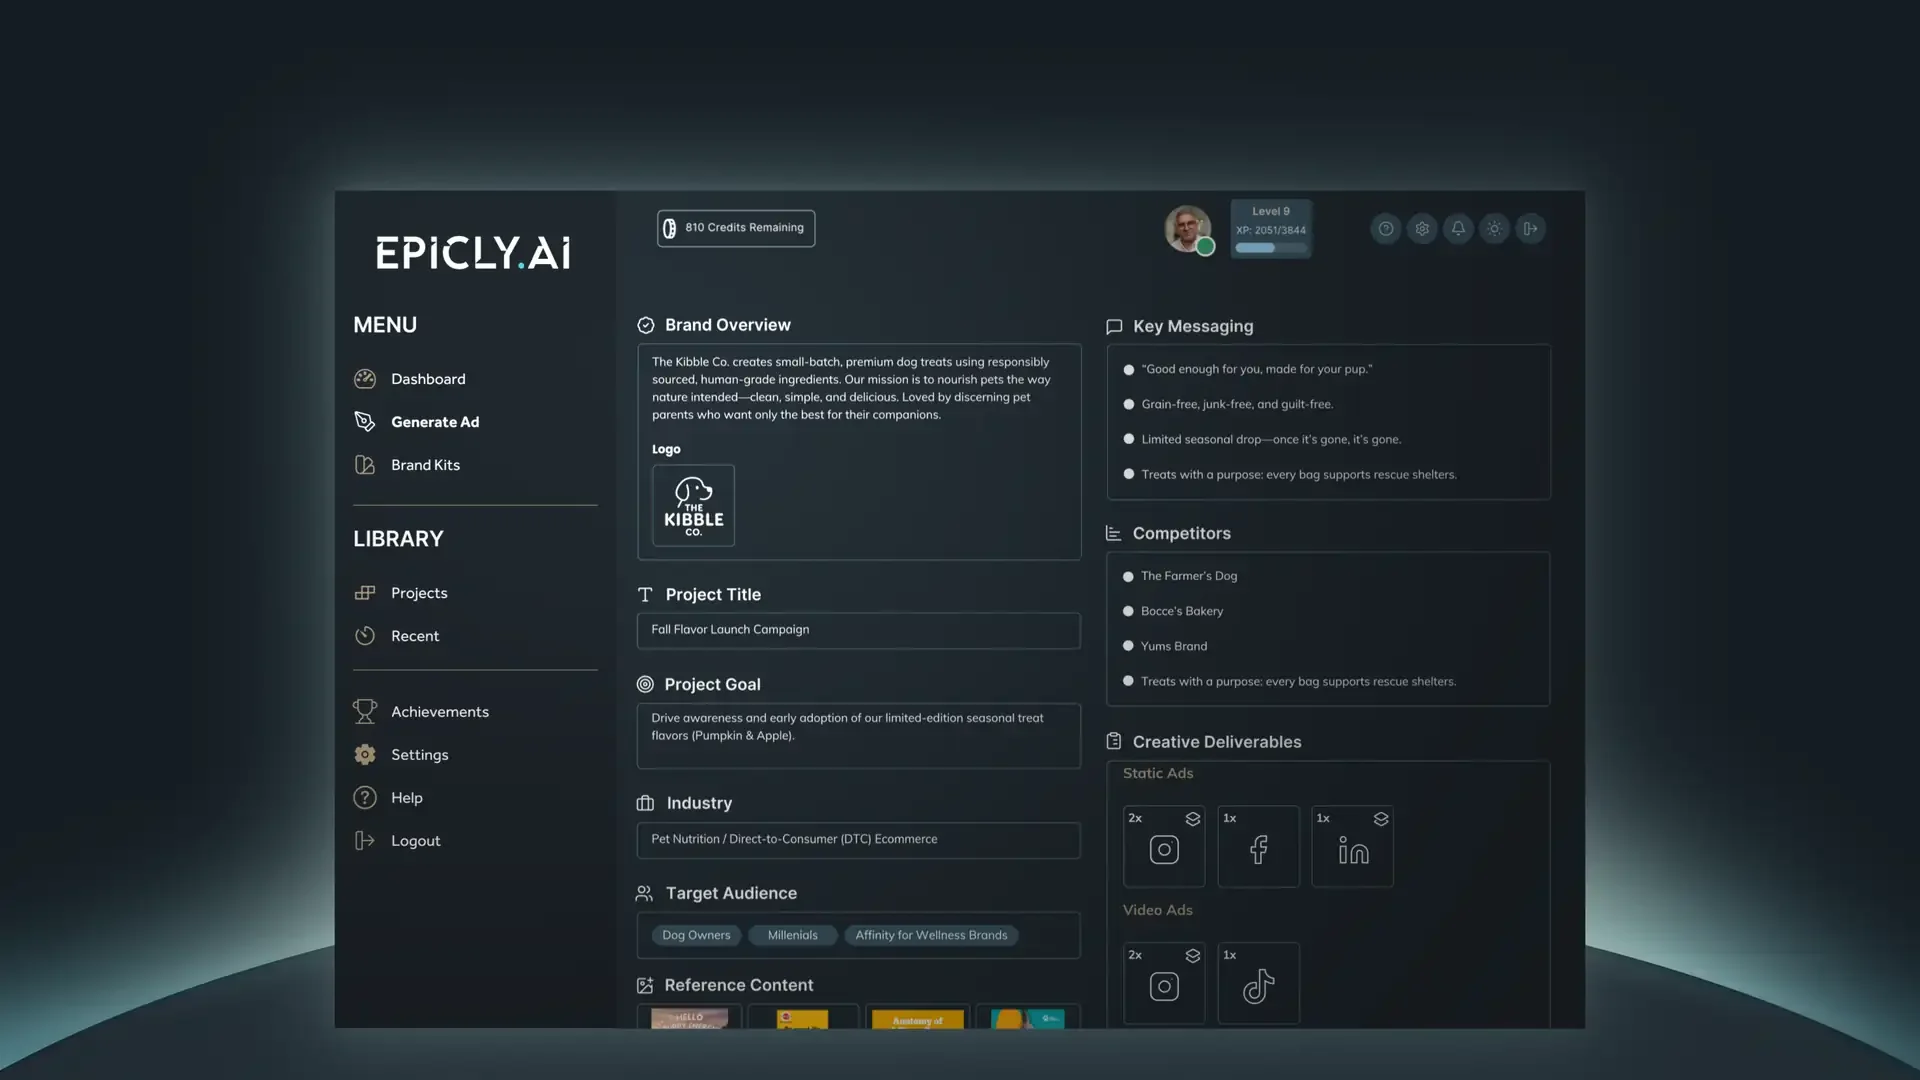
Task: Expand the Instagram static ad variations stack
Action: (x=1192, y=818)
